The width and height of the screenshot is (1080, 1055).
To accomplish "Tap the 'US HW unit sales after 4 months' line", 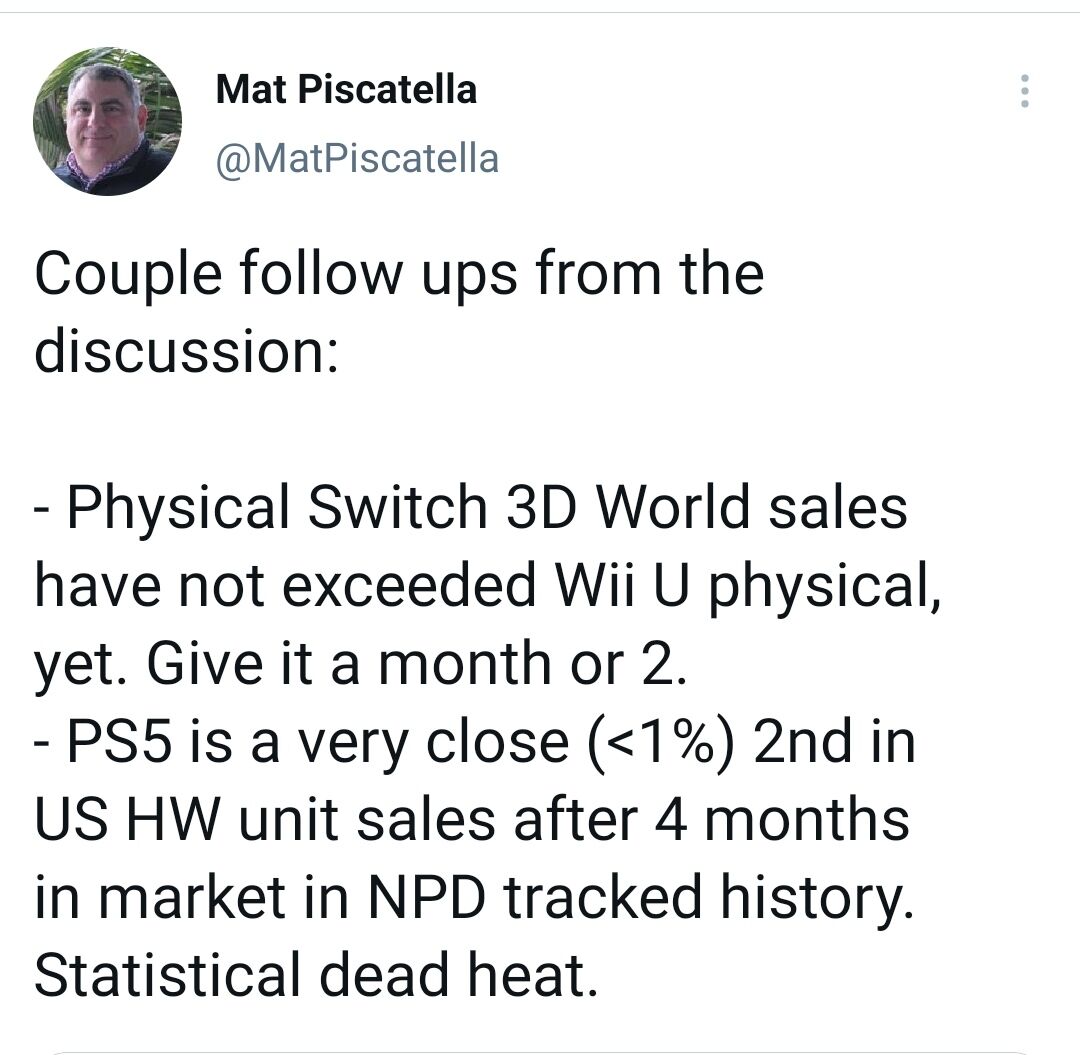I will [472, 819].
